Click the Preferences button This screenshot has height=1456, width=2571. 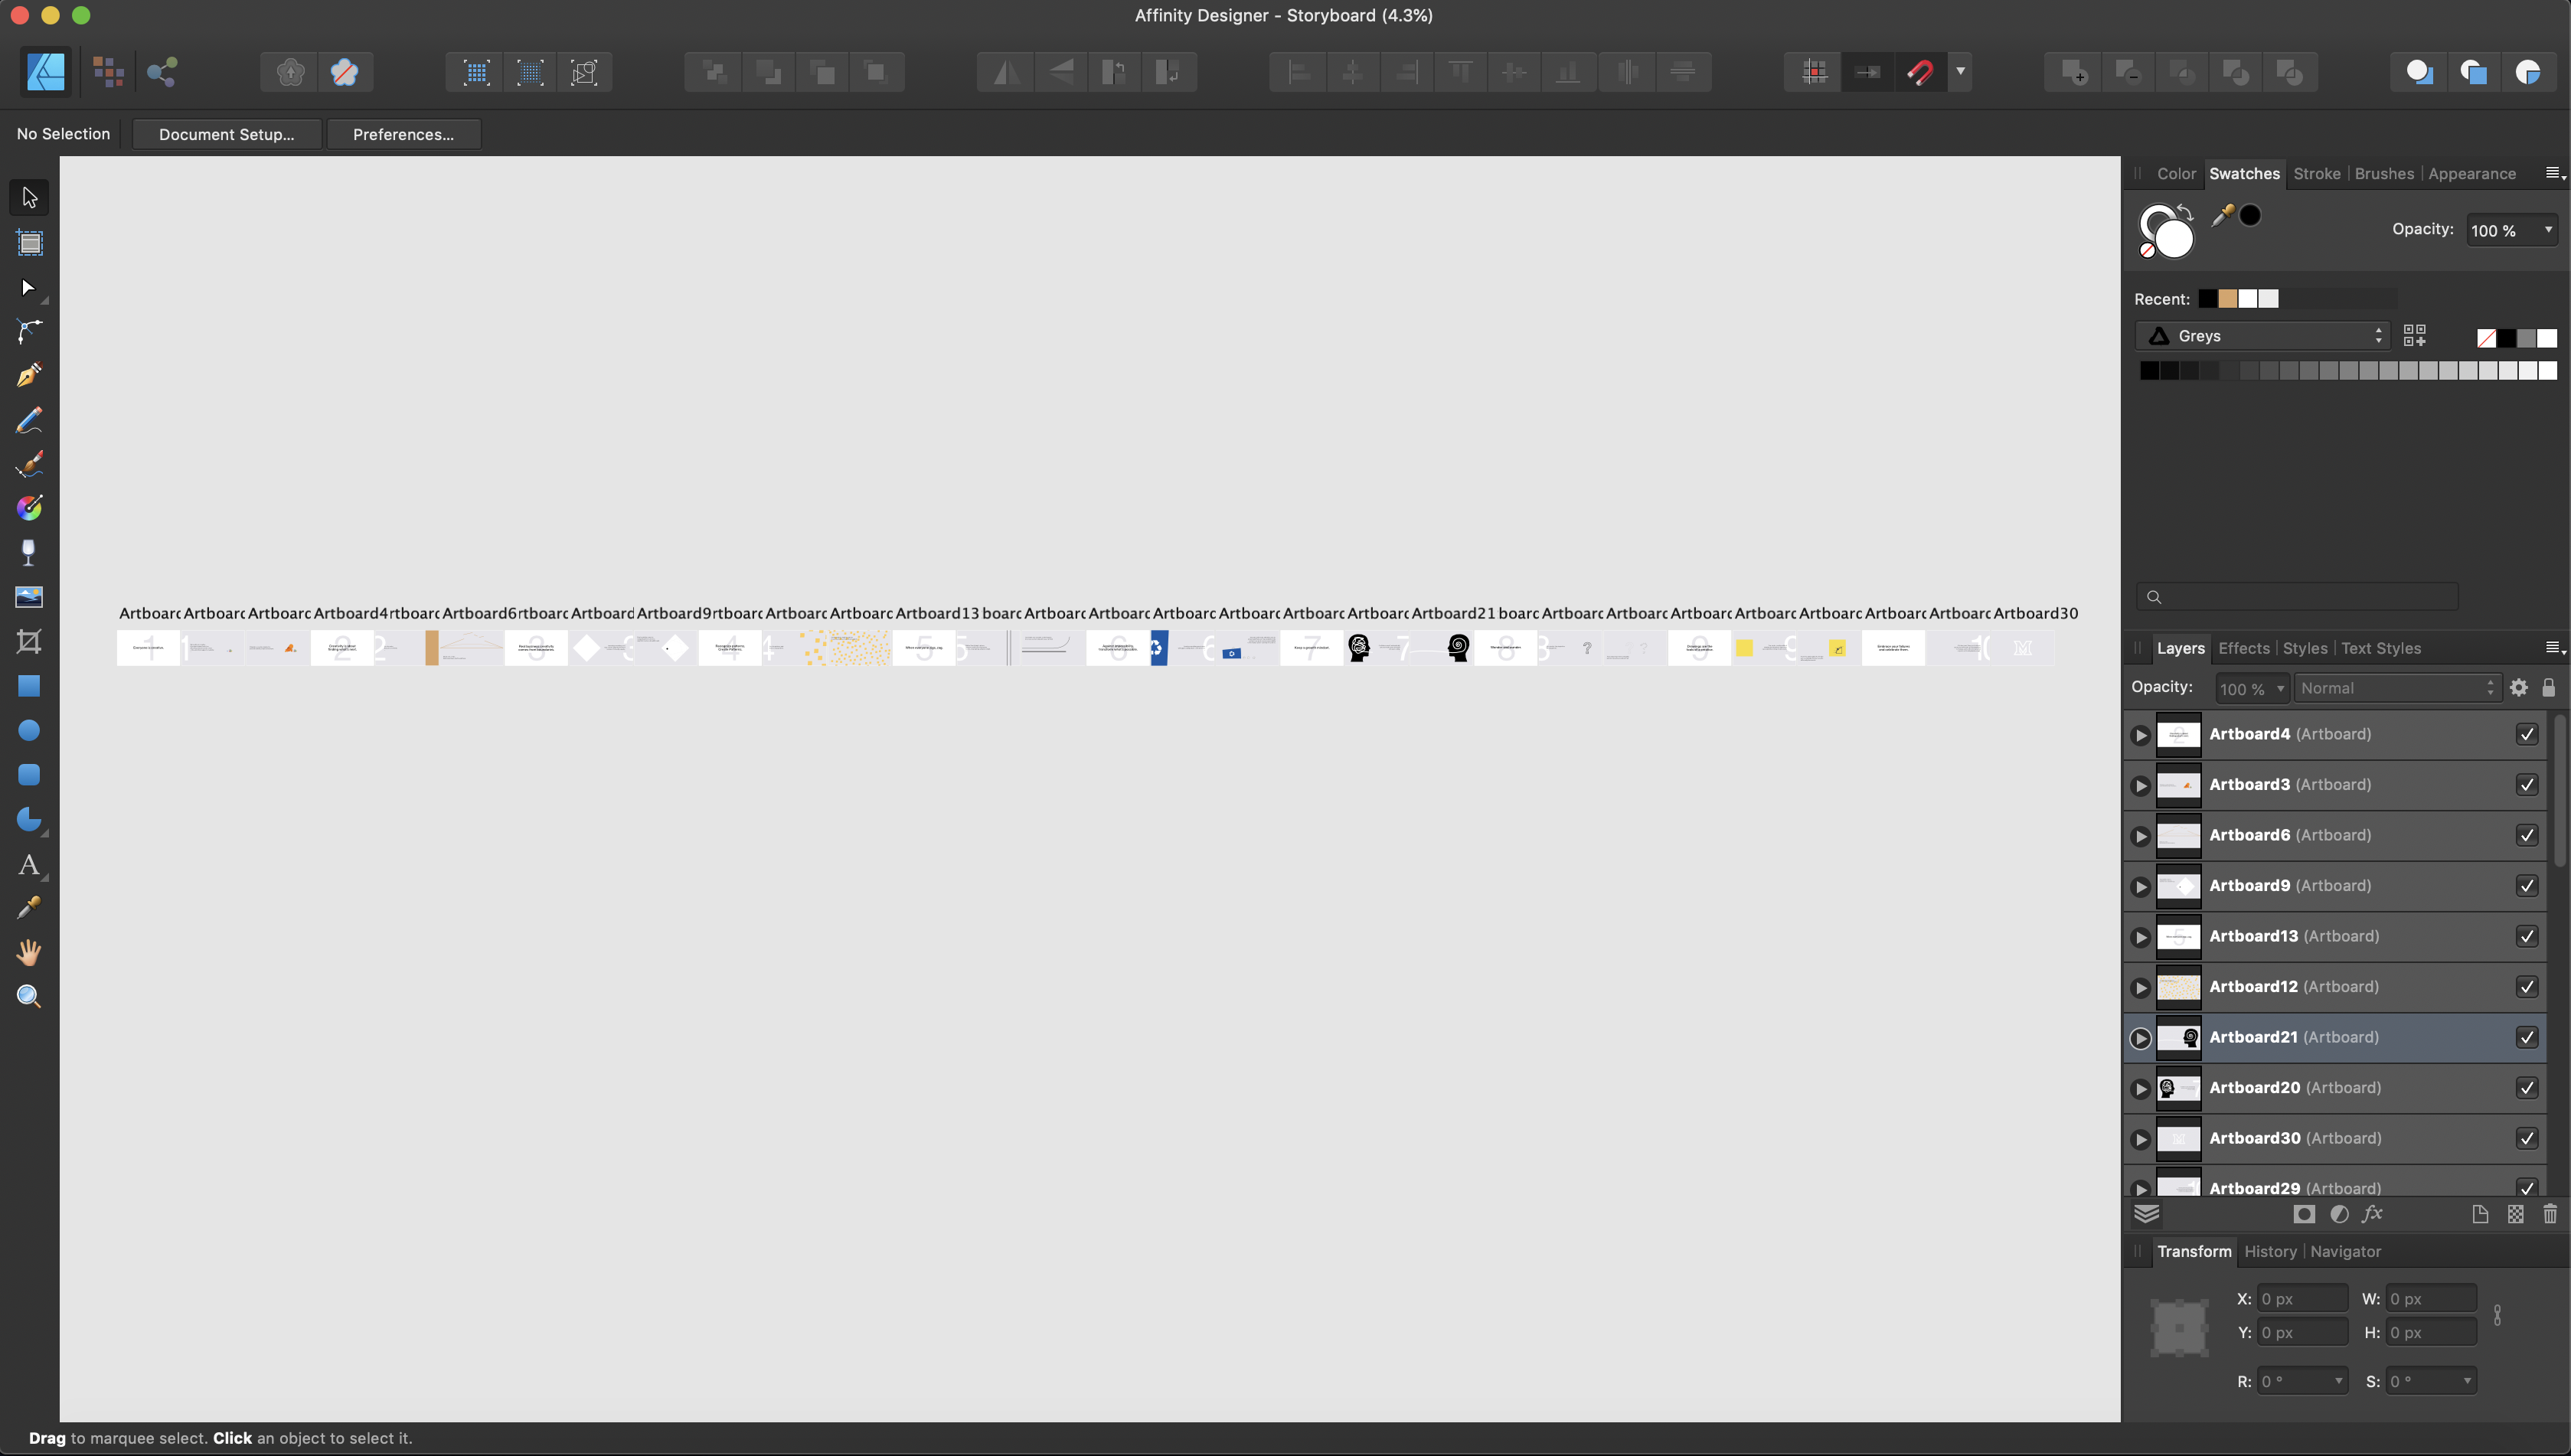[403, 134]
